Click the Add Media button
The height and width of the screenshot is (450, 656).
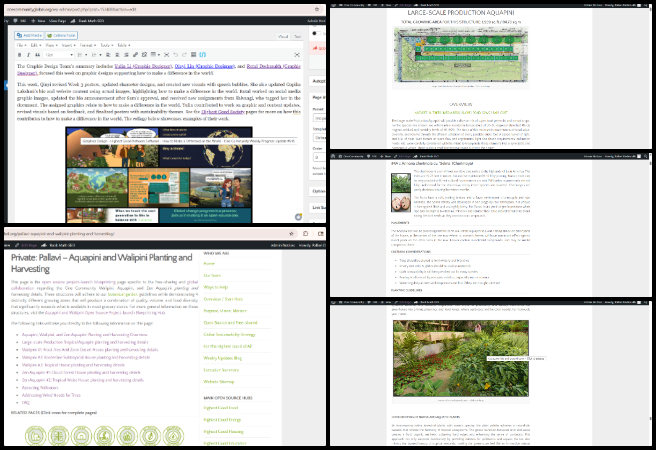pyautogui.click(x=29, y=36)
